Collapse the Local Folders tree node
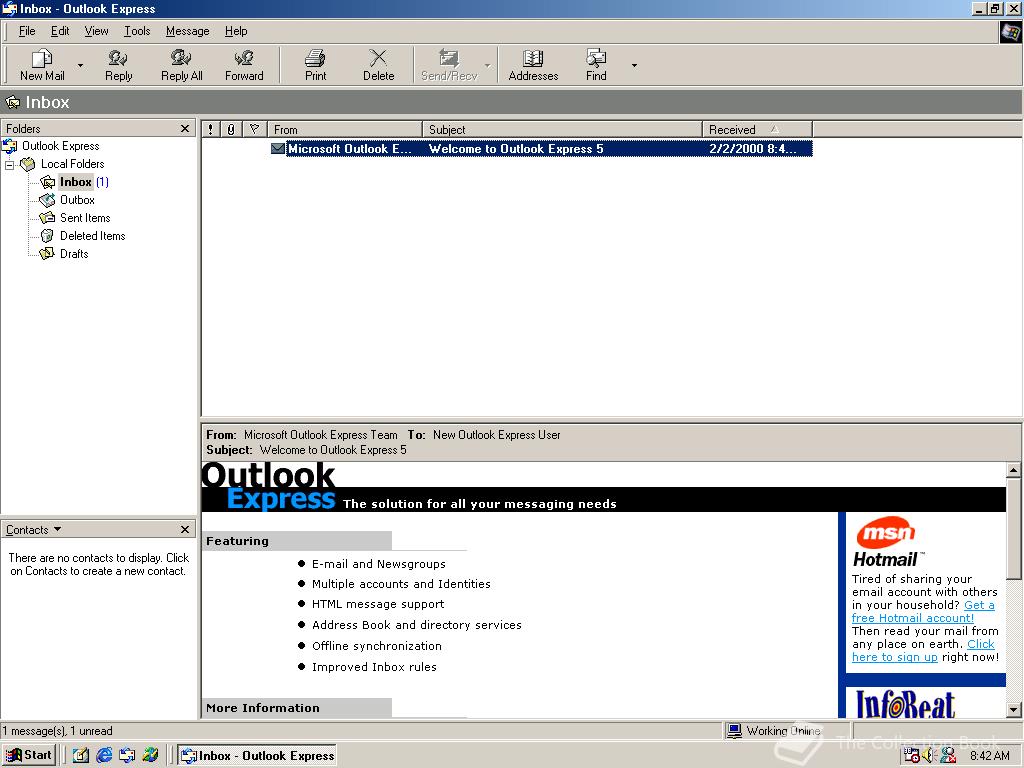This screenshot has width=1024, height=768. point(9,165)
